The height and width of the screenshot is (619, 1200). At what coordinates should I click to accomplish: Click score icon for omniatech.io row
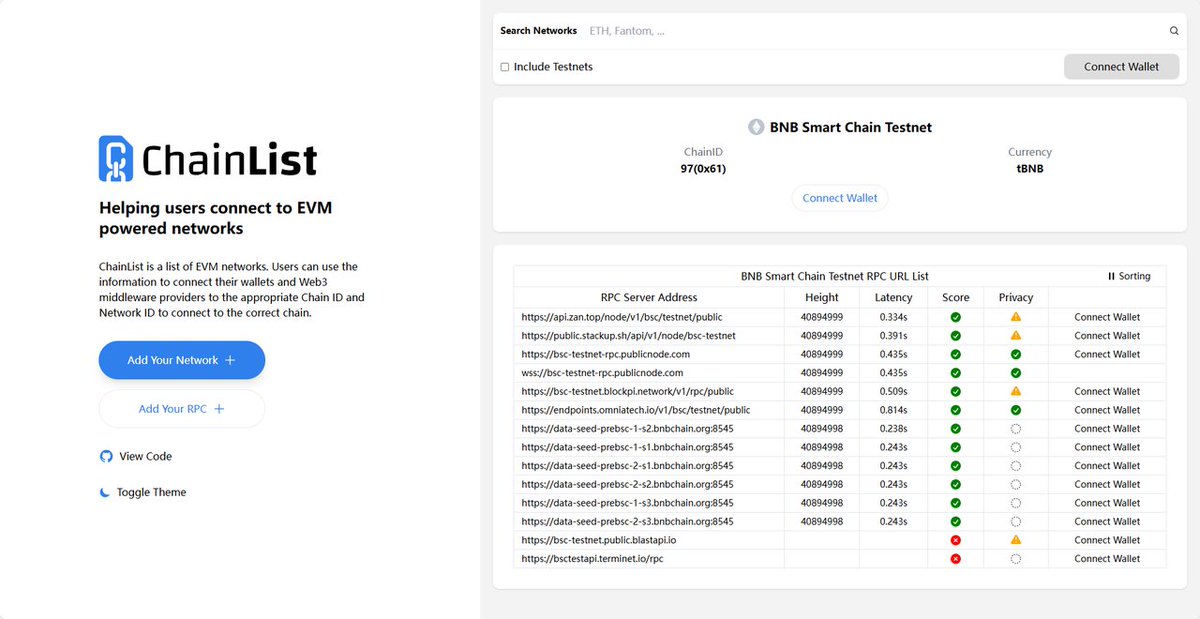tap(955, 410)
